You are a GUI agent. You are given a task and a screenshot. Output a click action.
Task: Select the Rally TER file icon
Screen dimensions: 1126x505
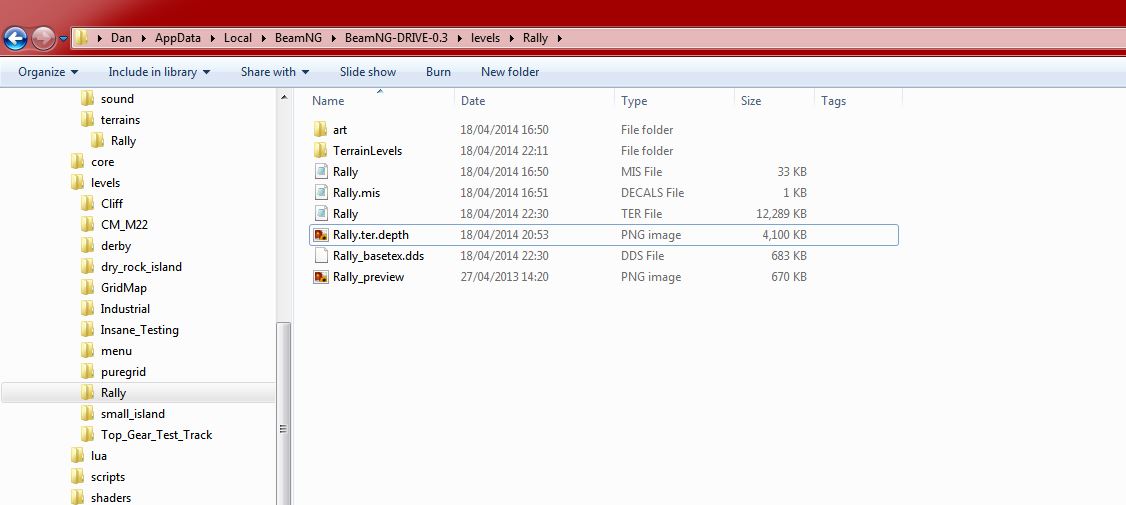pos(321,213)
